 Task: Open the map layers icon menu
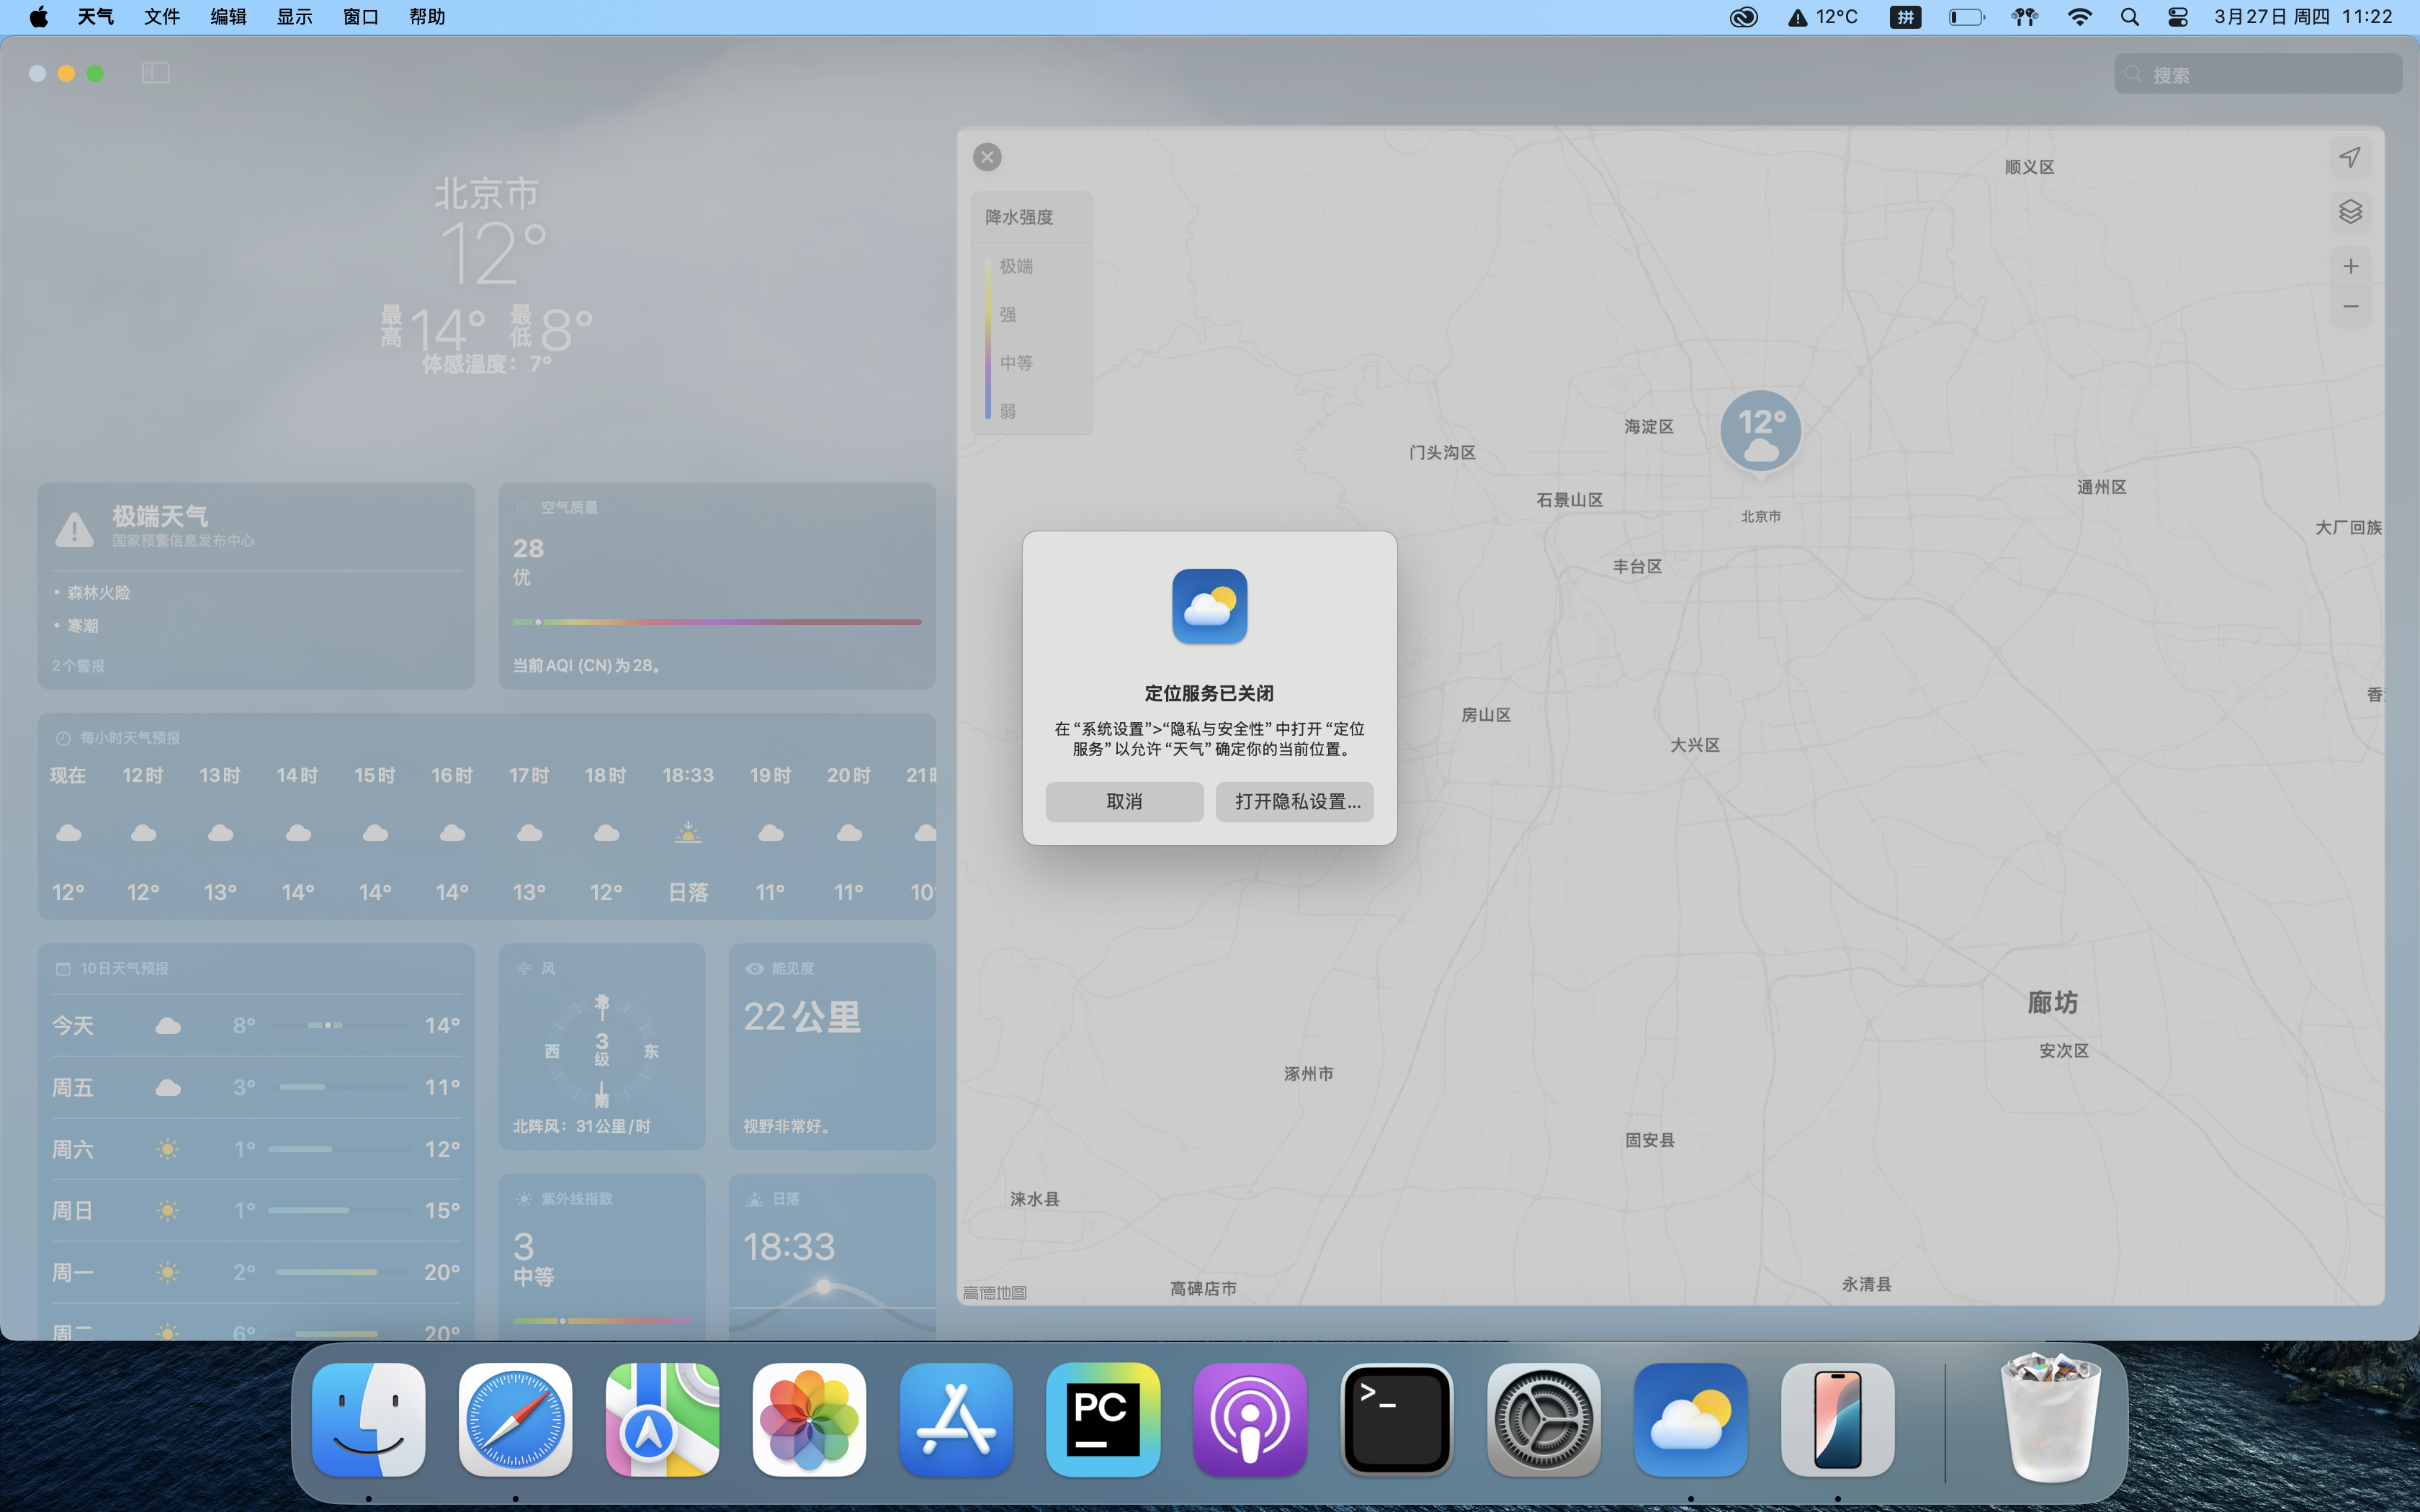(x=2350, y=212)
